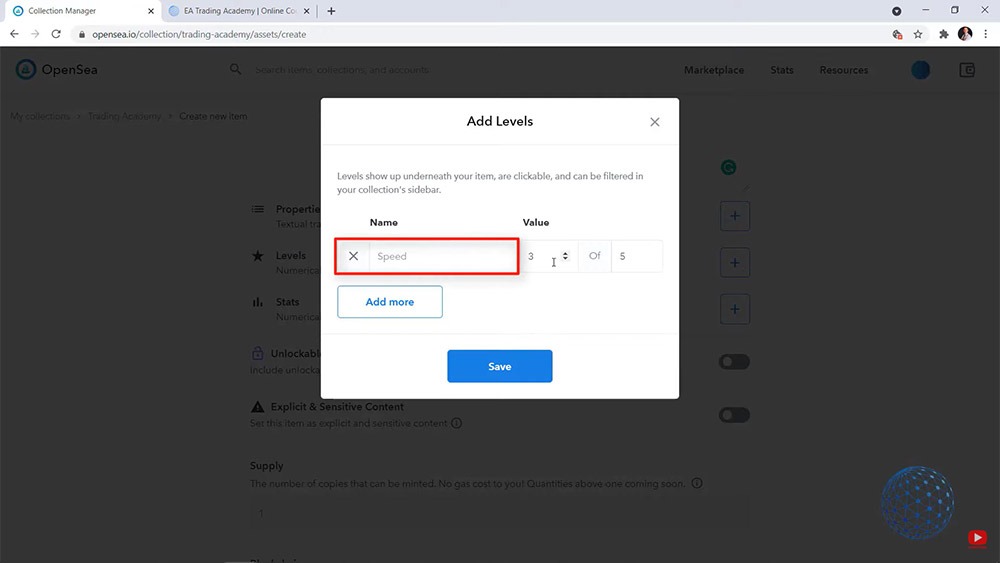Click the OpenSea account avatar
1000x563 pixels.
tap(920, 70)
